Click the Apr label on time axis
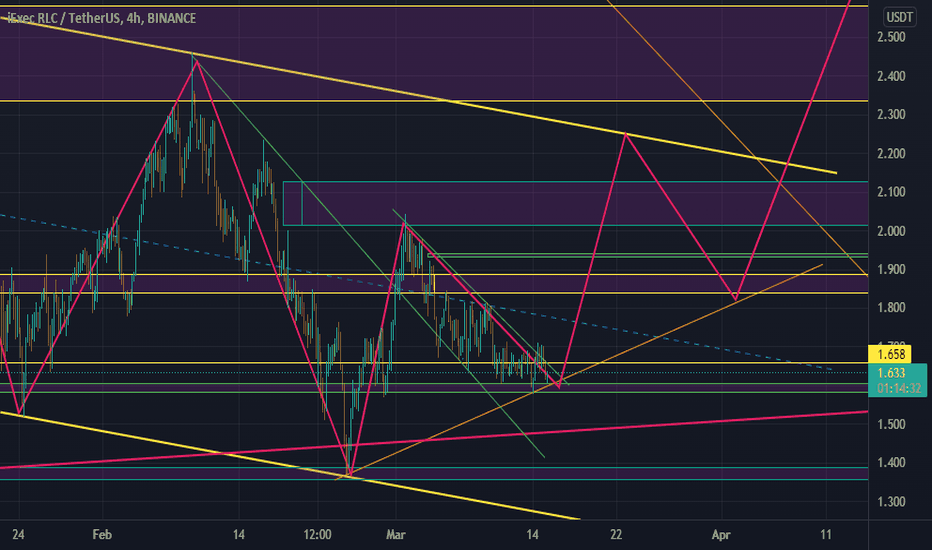This screenshot has width=932, height=550. pos(721,535)
